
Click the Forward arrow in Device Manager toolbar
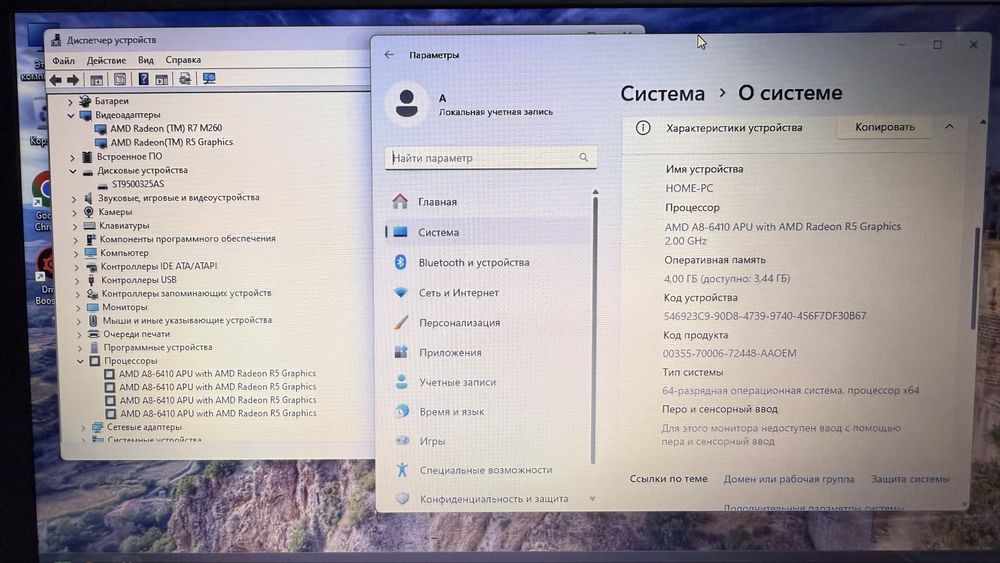(73, 80)
